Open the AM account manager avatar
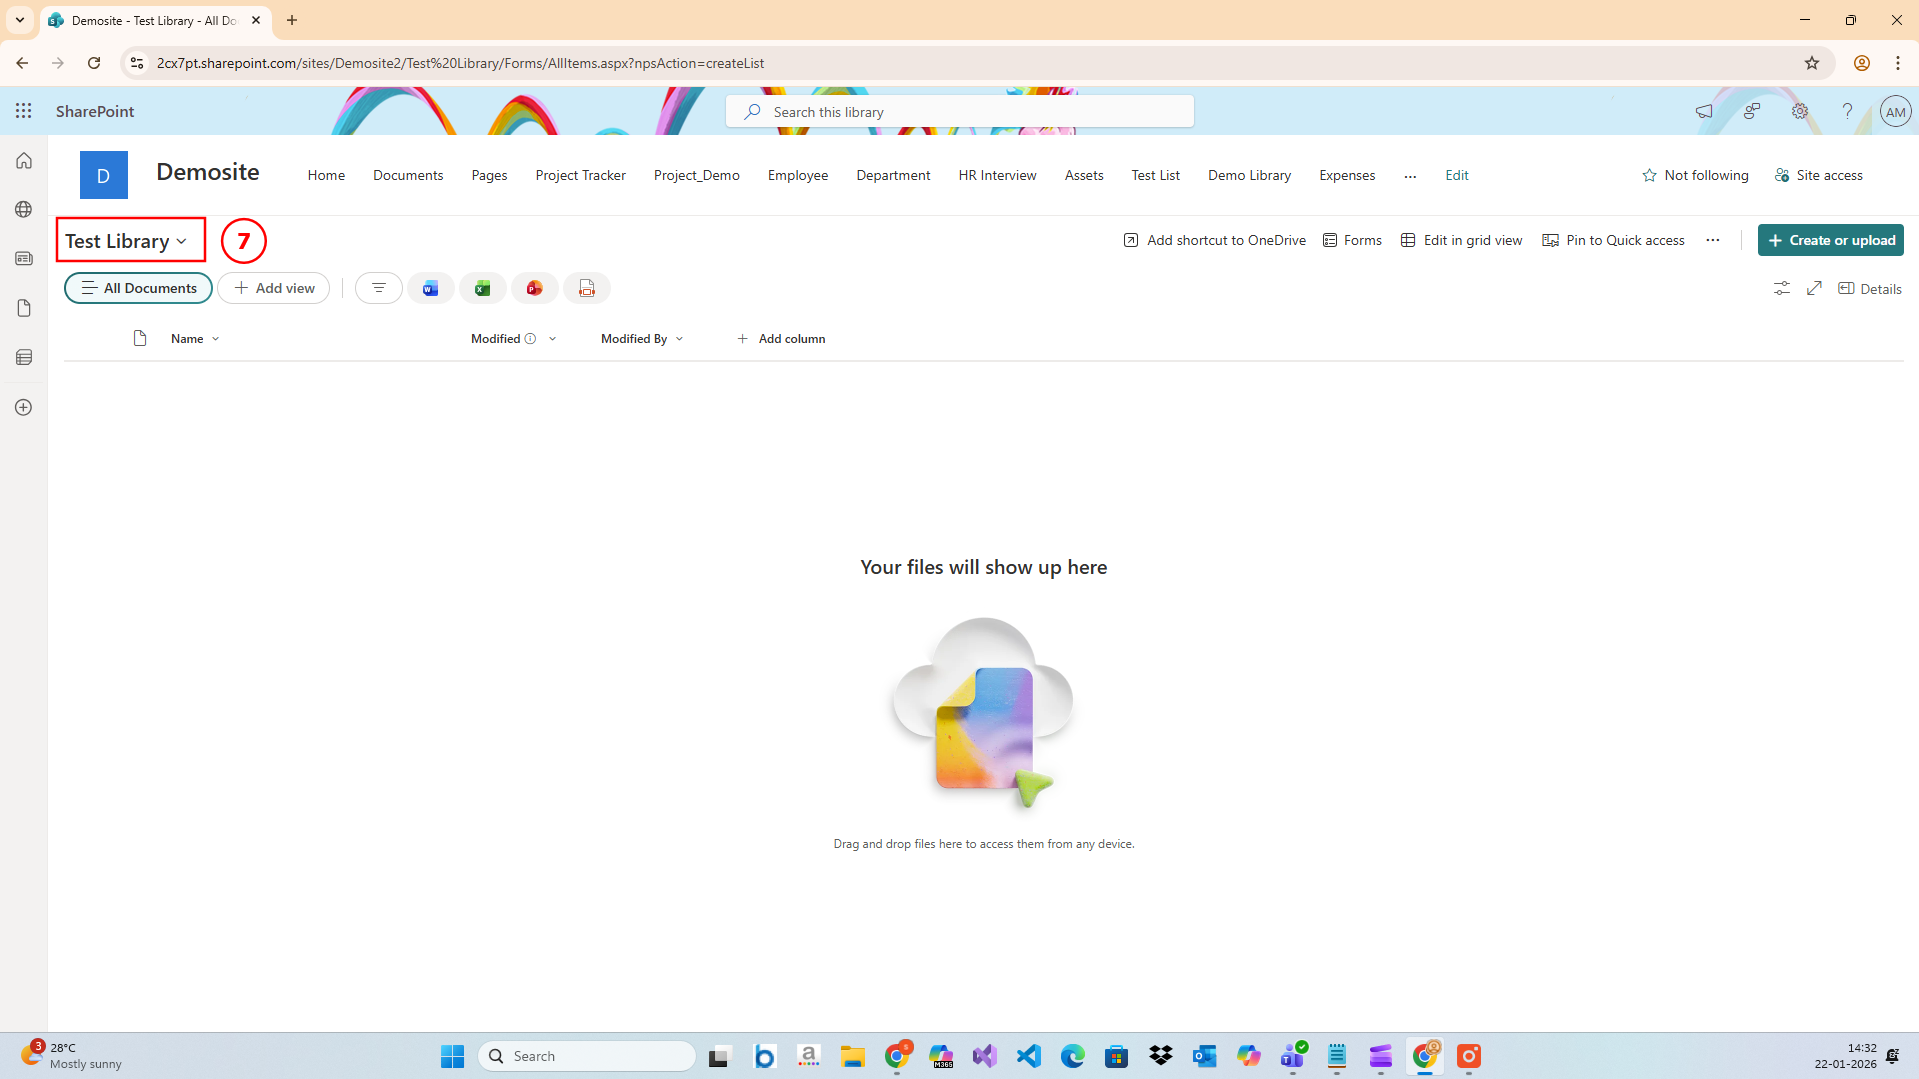Image resolution: width=1919 pixels, height=1079 pixels. click(1895, 111)
